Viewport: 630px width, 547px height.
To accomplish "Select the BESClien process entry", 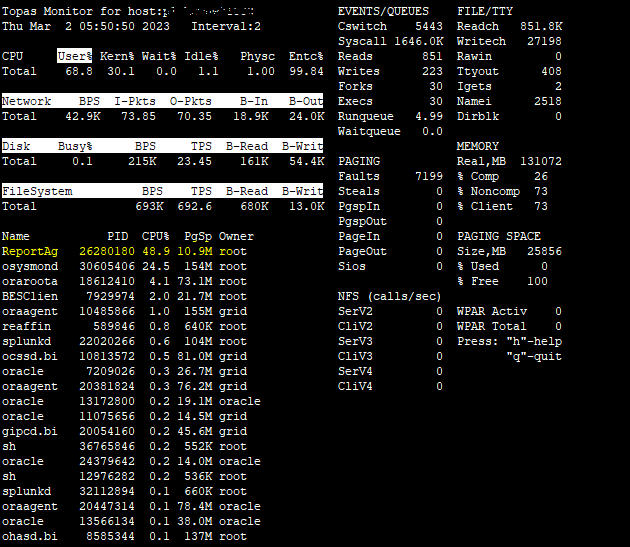I will click(x=30, y=297).
